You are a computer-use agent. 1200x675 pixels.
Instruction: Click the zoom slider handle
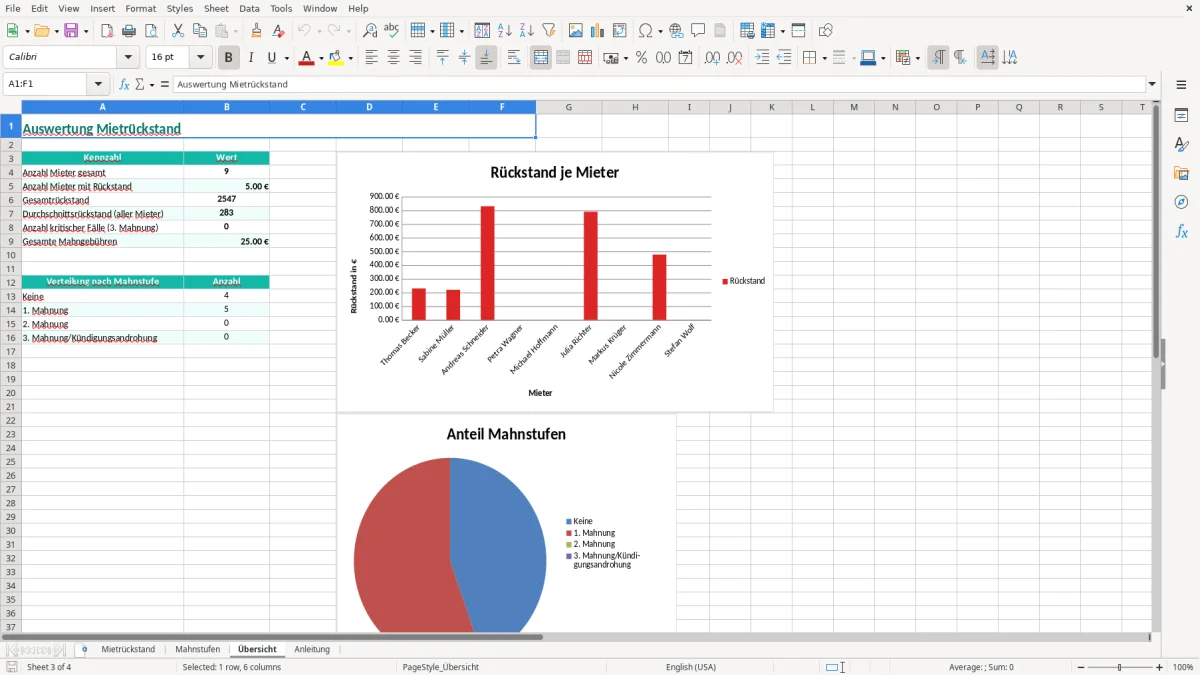[x=1120, y=667]
